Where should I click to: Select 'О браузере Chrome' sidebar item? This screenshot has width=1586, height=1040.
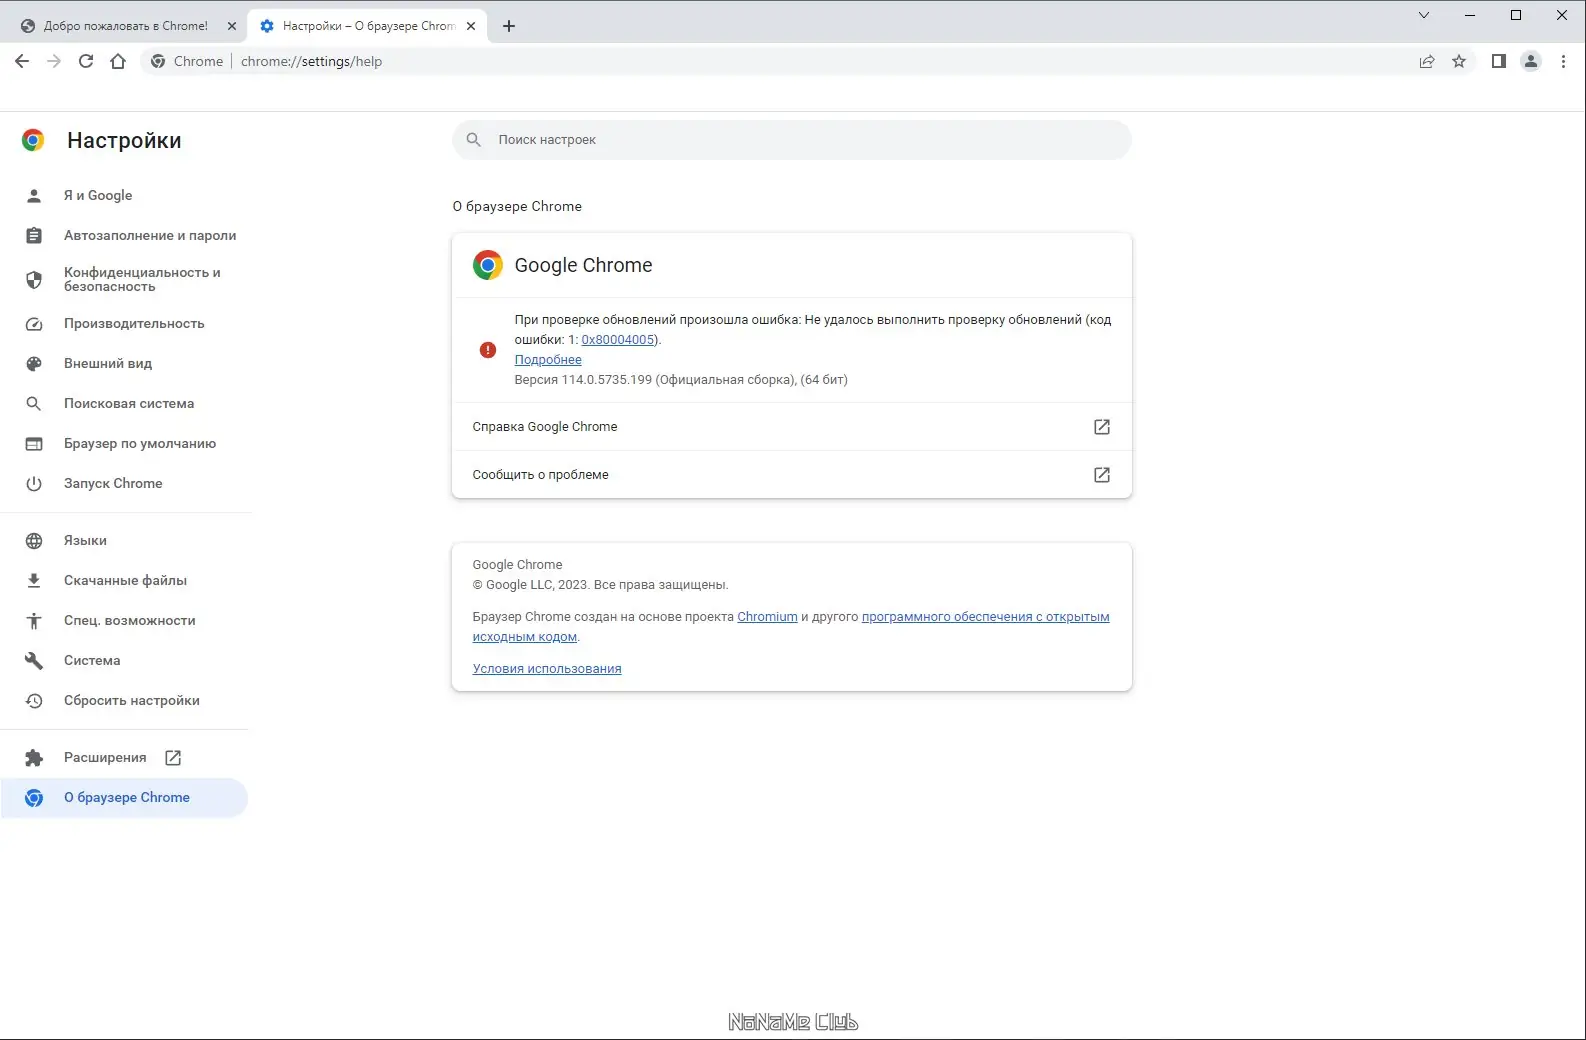pyautogui.click(x=125, y=797)
